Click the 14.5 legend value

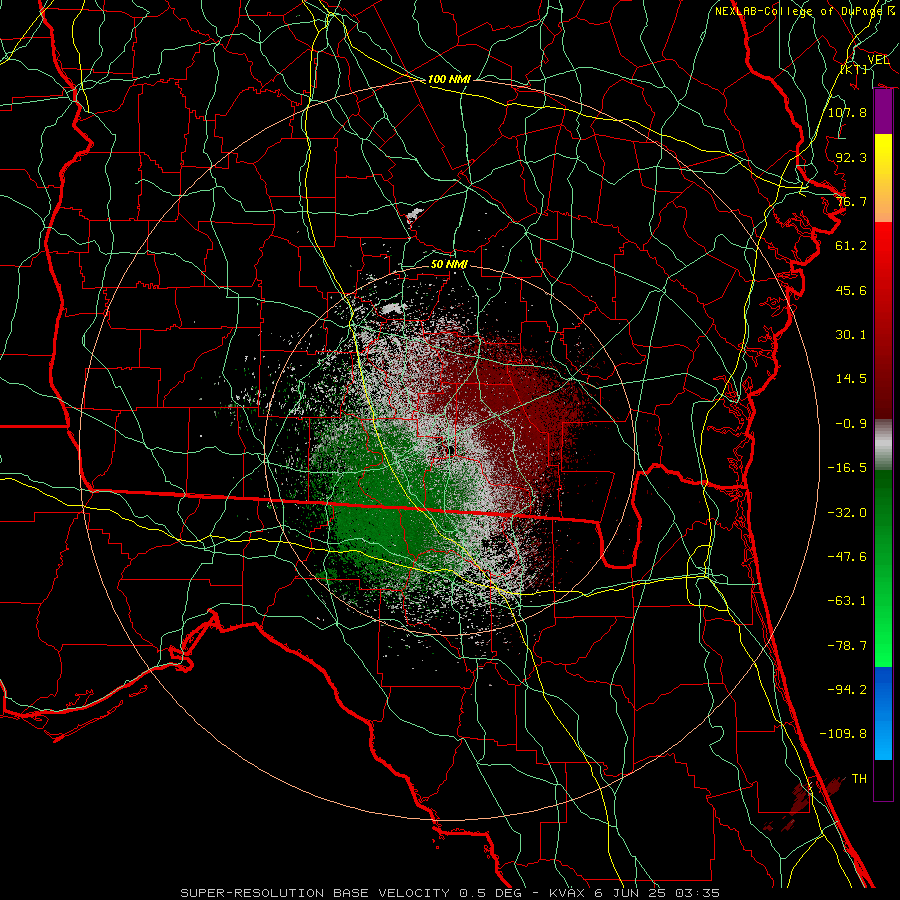pyautogui.click(x=851, y=379)
